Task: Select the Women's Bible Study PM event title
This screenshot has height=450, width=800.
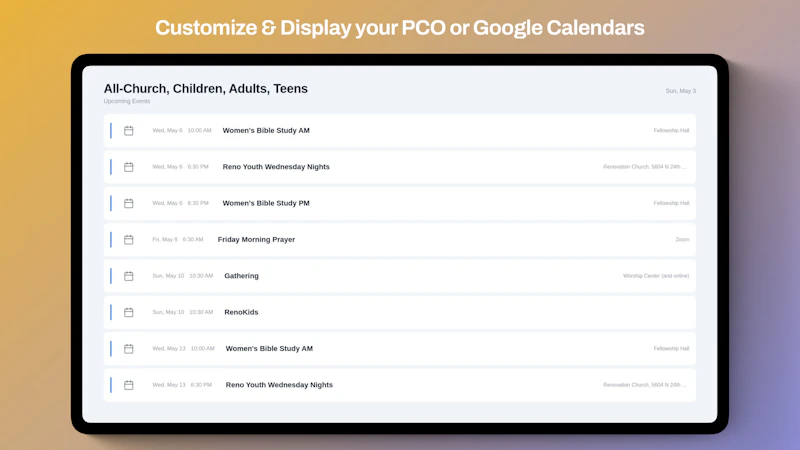Action: [266, 203]
